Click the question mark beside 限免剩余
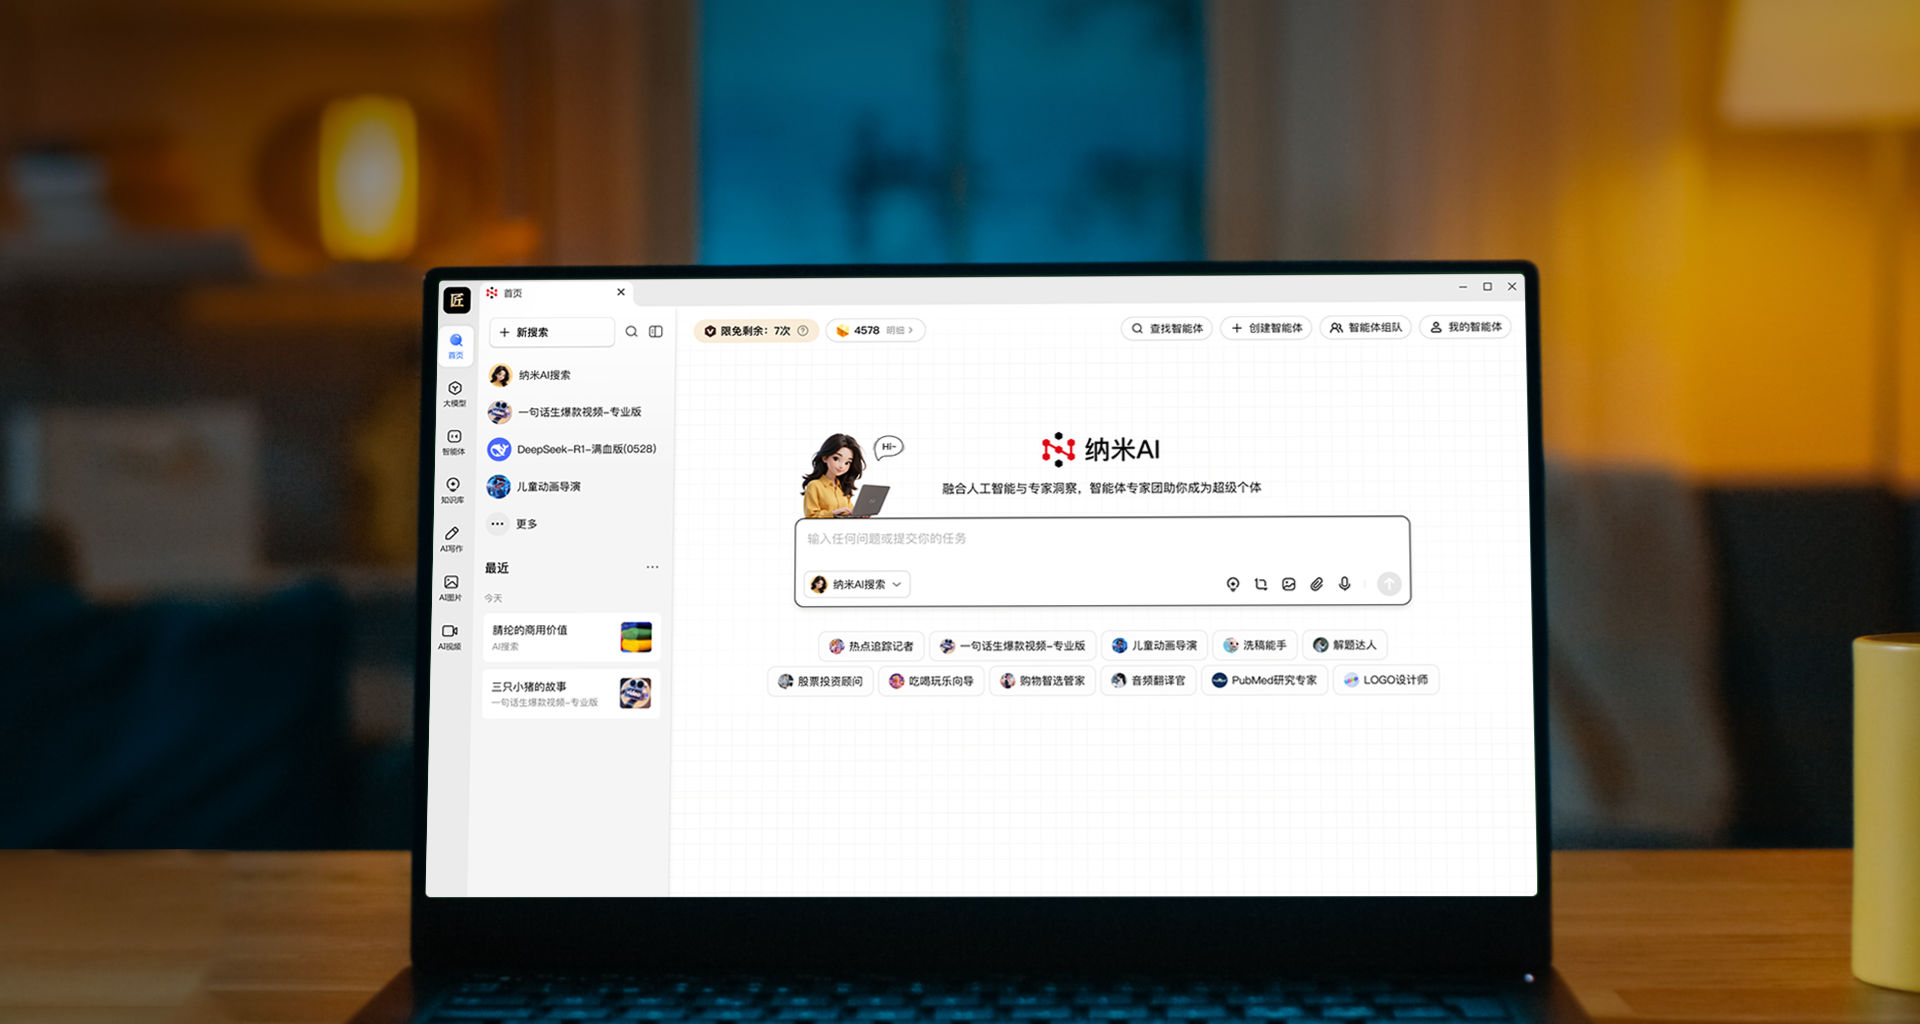 pos(803,330)
